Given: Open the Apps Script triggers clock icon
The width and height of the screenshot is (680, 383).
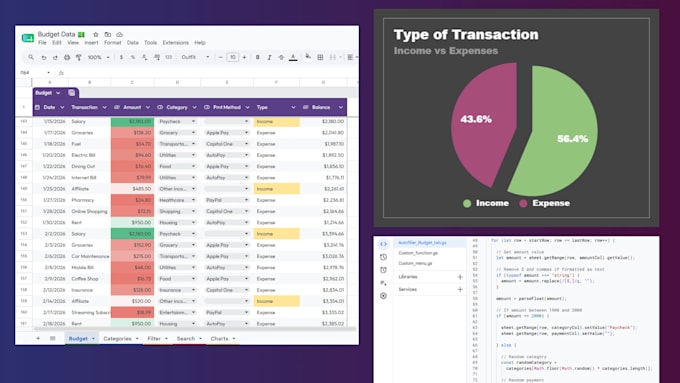Looking at the screenshot, I should (x=383, y=270).
